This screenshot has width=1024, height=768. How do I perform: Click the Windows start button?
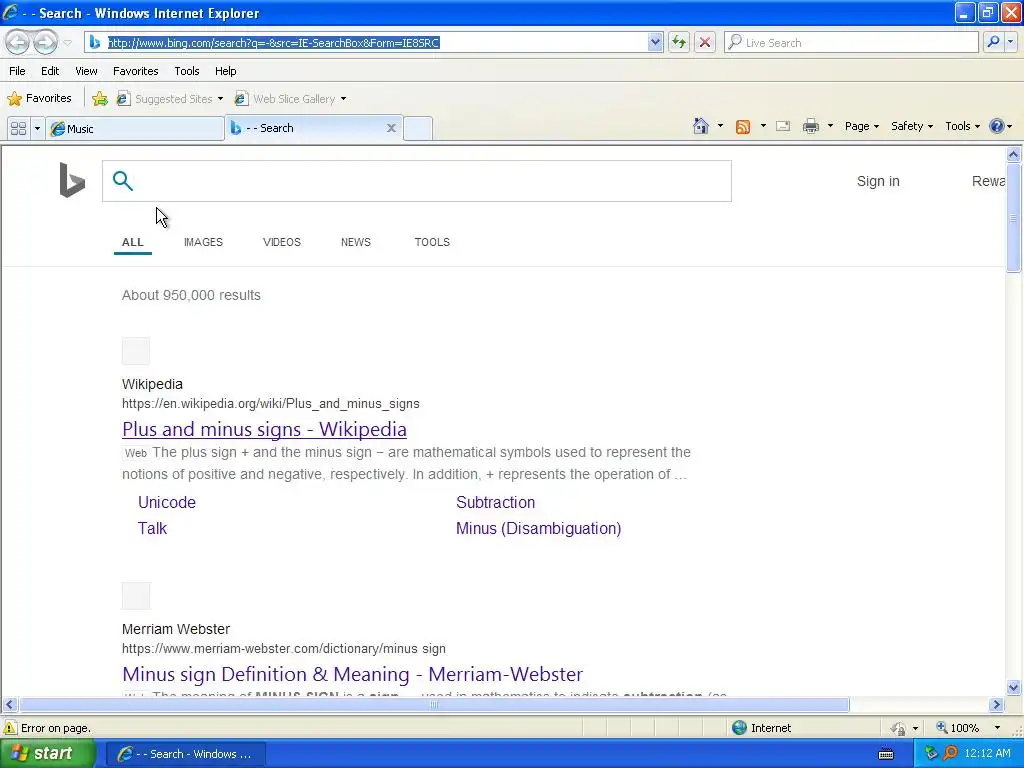[47, 754]
